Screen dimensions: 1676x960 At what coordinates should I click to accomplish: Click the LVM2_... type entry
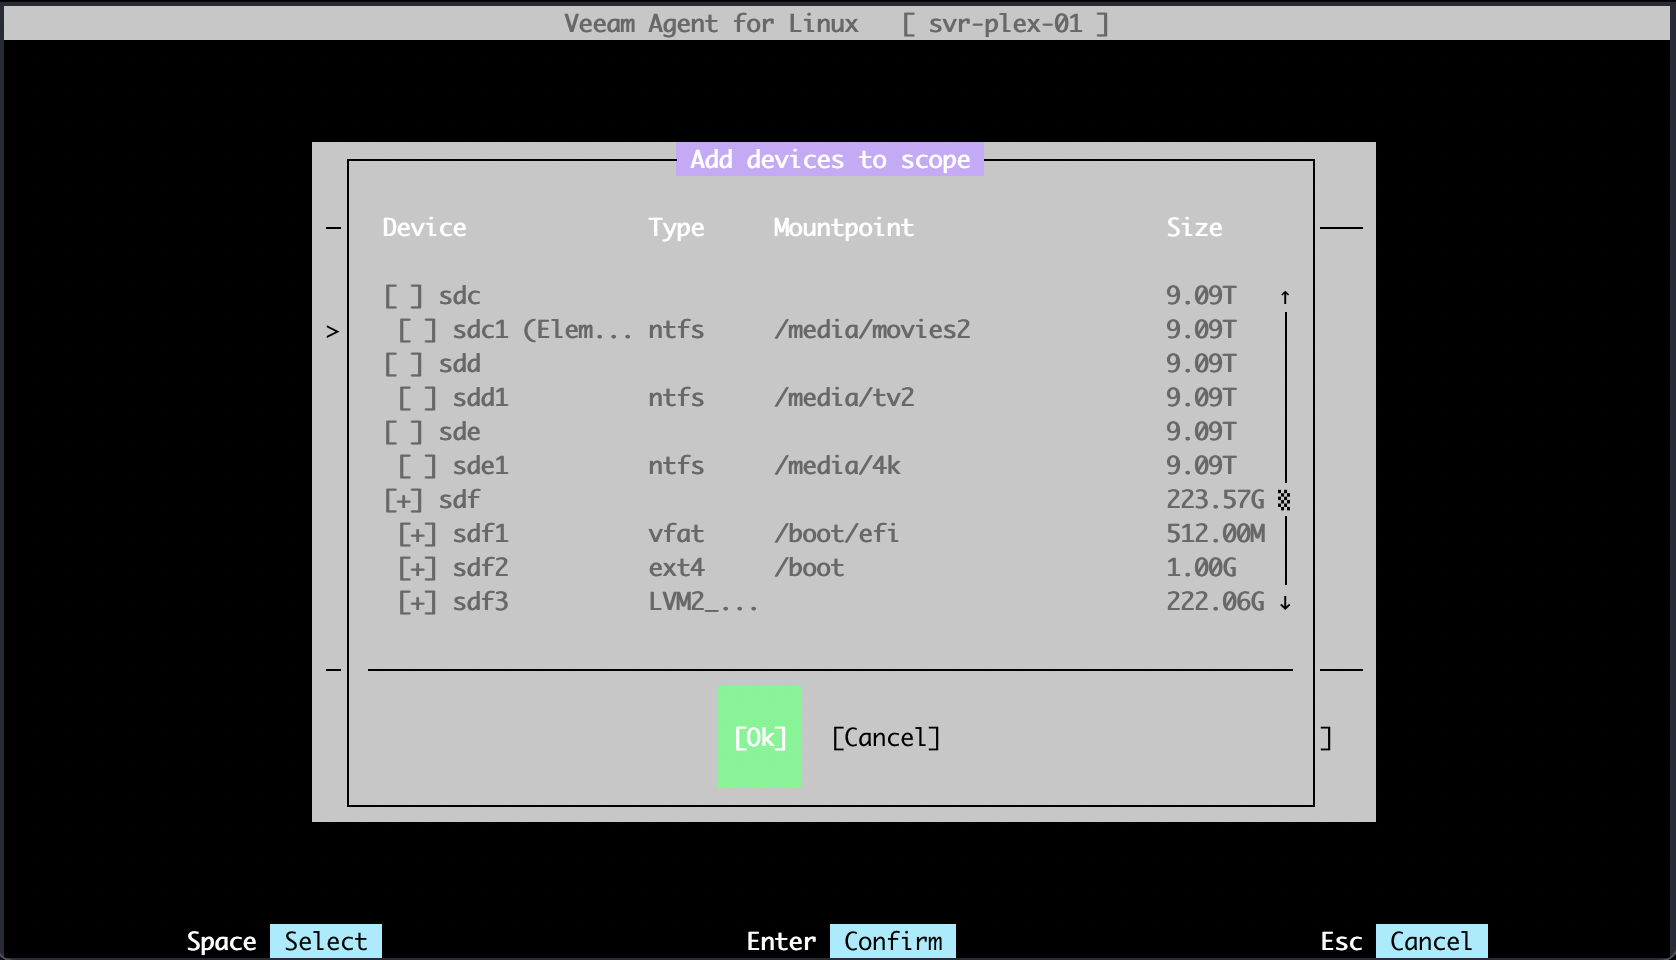(x=703, y=602)
